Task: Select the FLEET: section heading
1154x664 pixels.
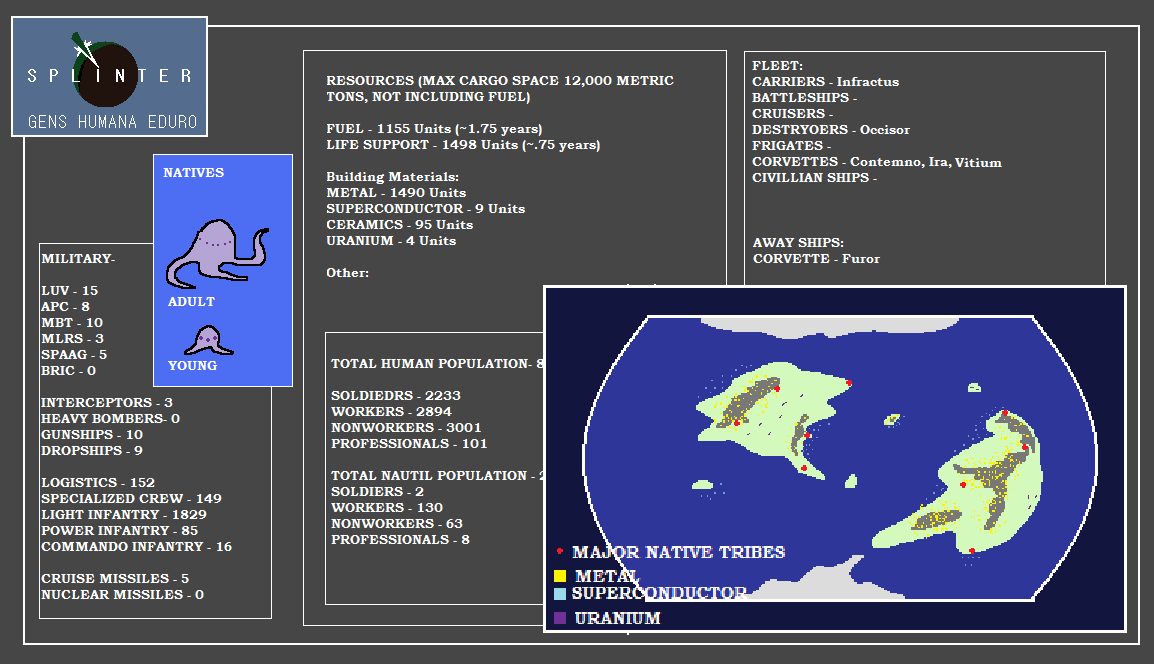Action: tap(777, 66)
